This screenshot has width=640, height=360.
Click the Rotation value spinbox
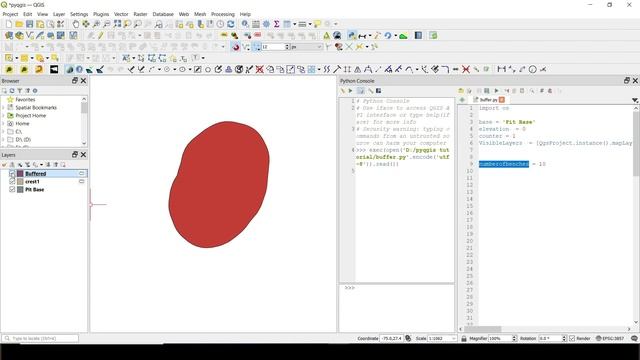coord(553,338)
